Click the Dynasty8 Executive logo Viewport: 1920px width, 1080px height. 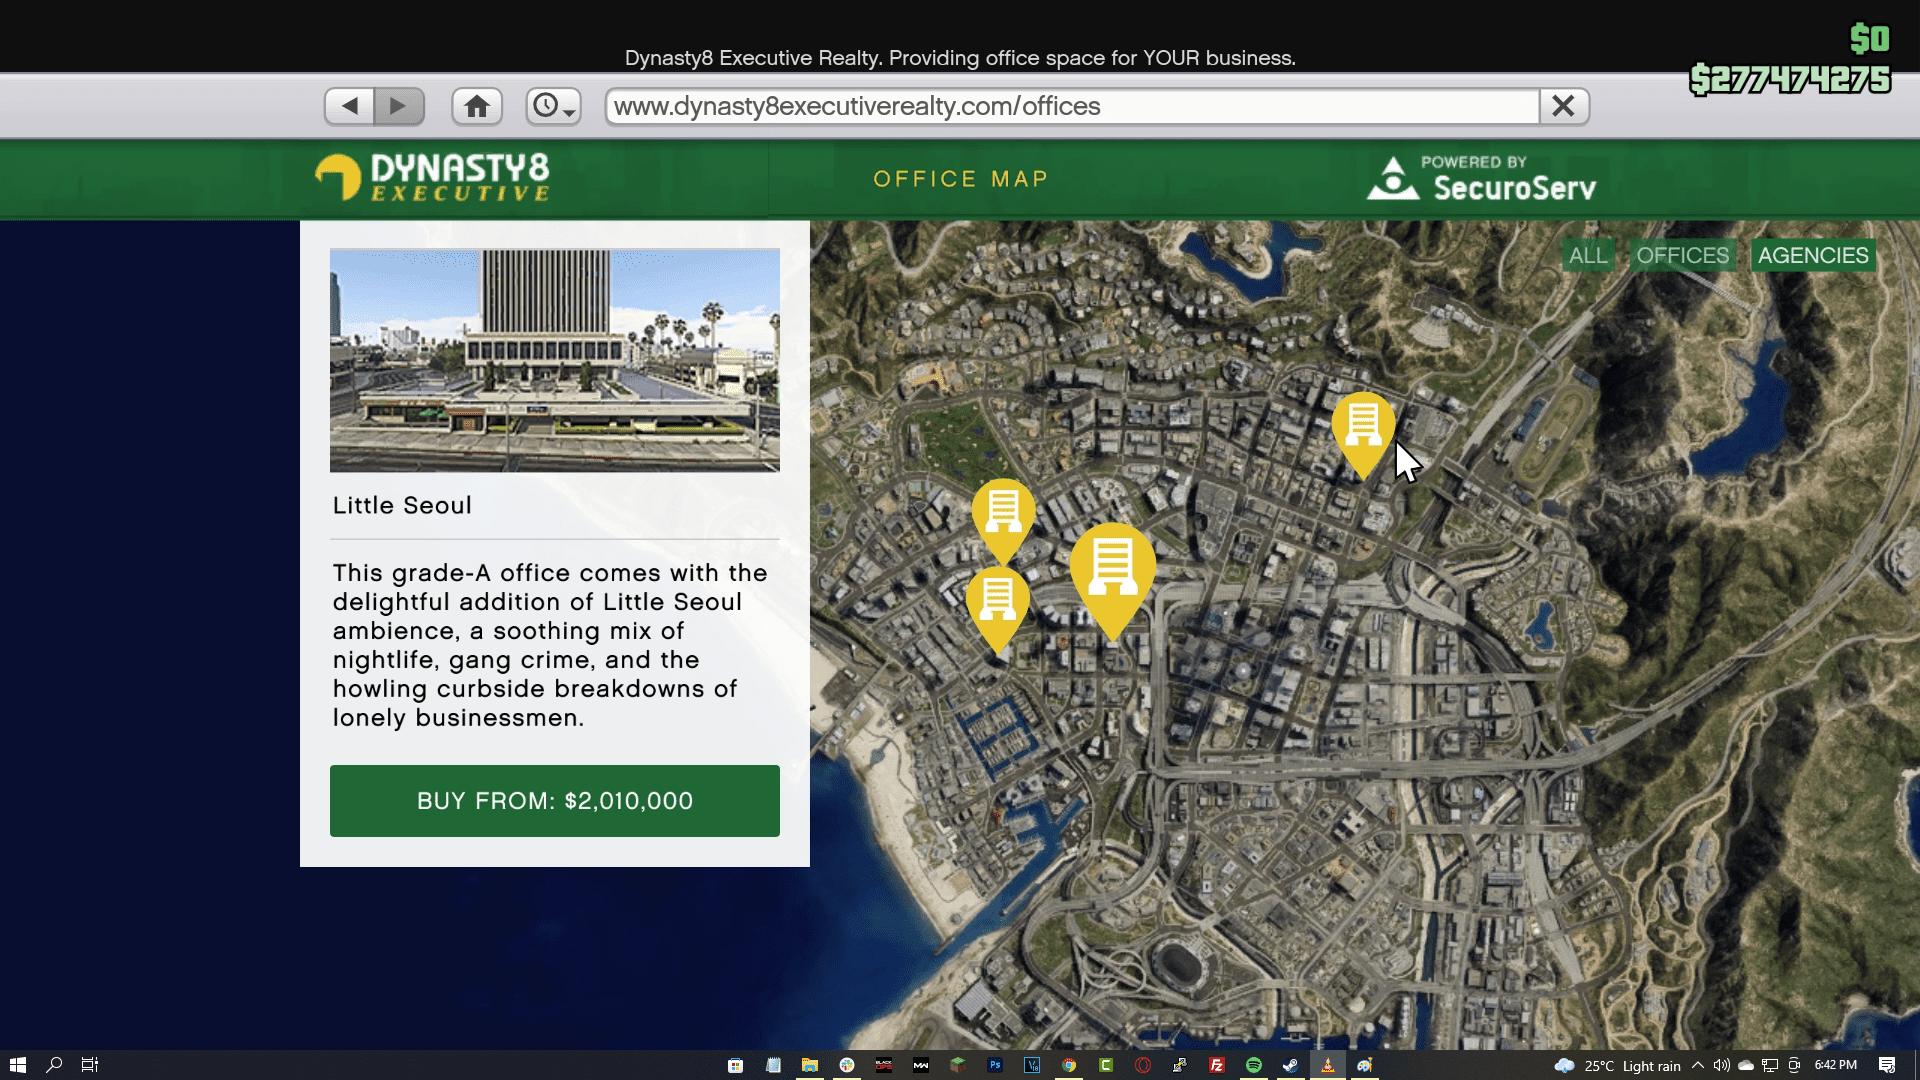(x=432, y=178)
